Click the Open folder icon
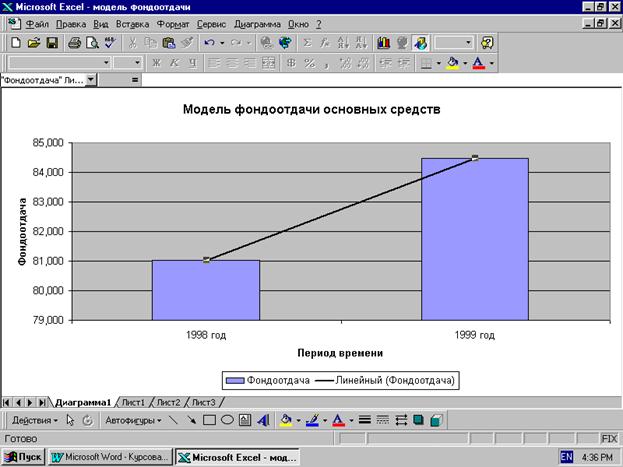 point(33,43)
